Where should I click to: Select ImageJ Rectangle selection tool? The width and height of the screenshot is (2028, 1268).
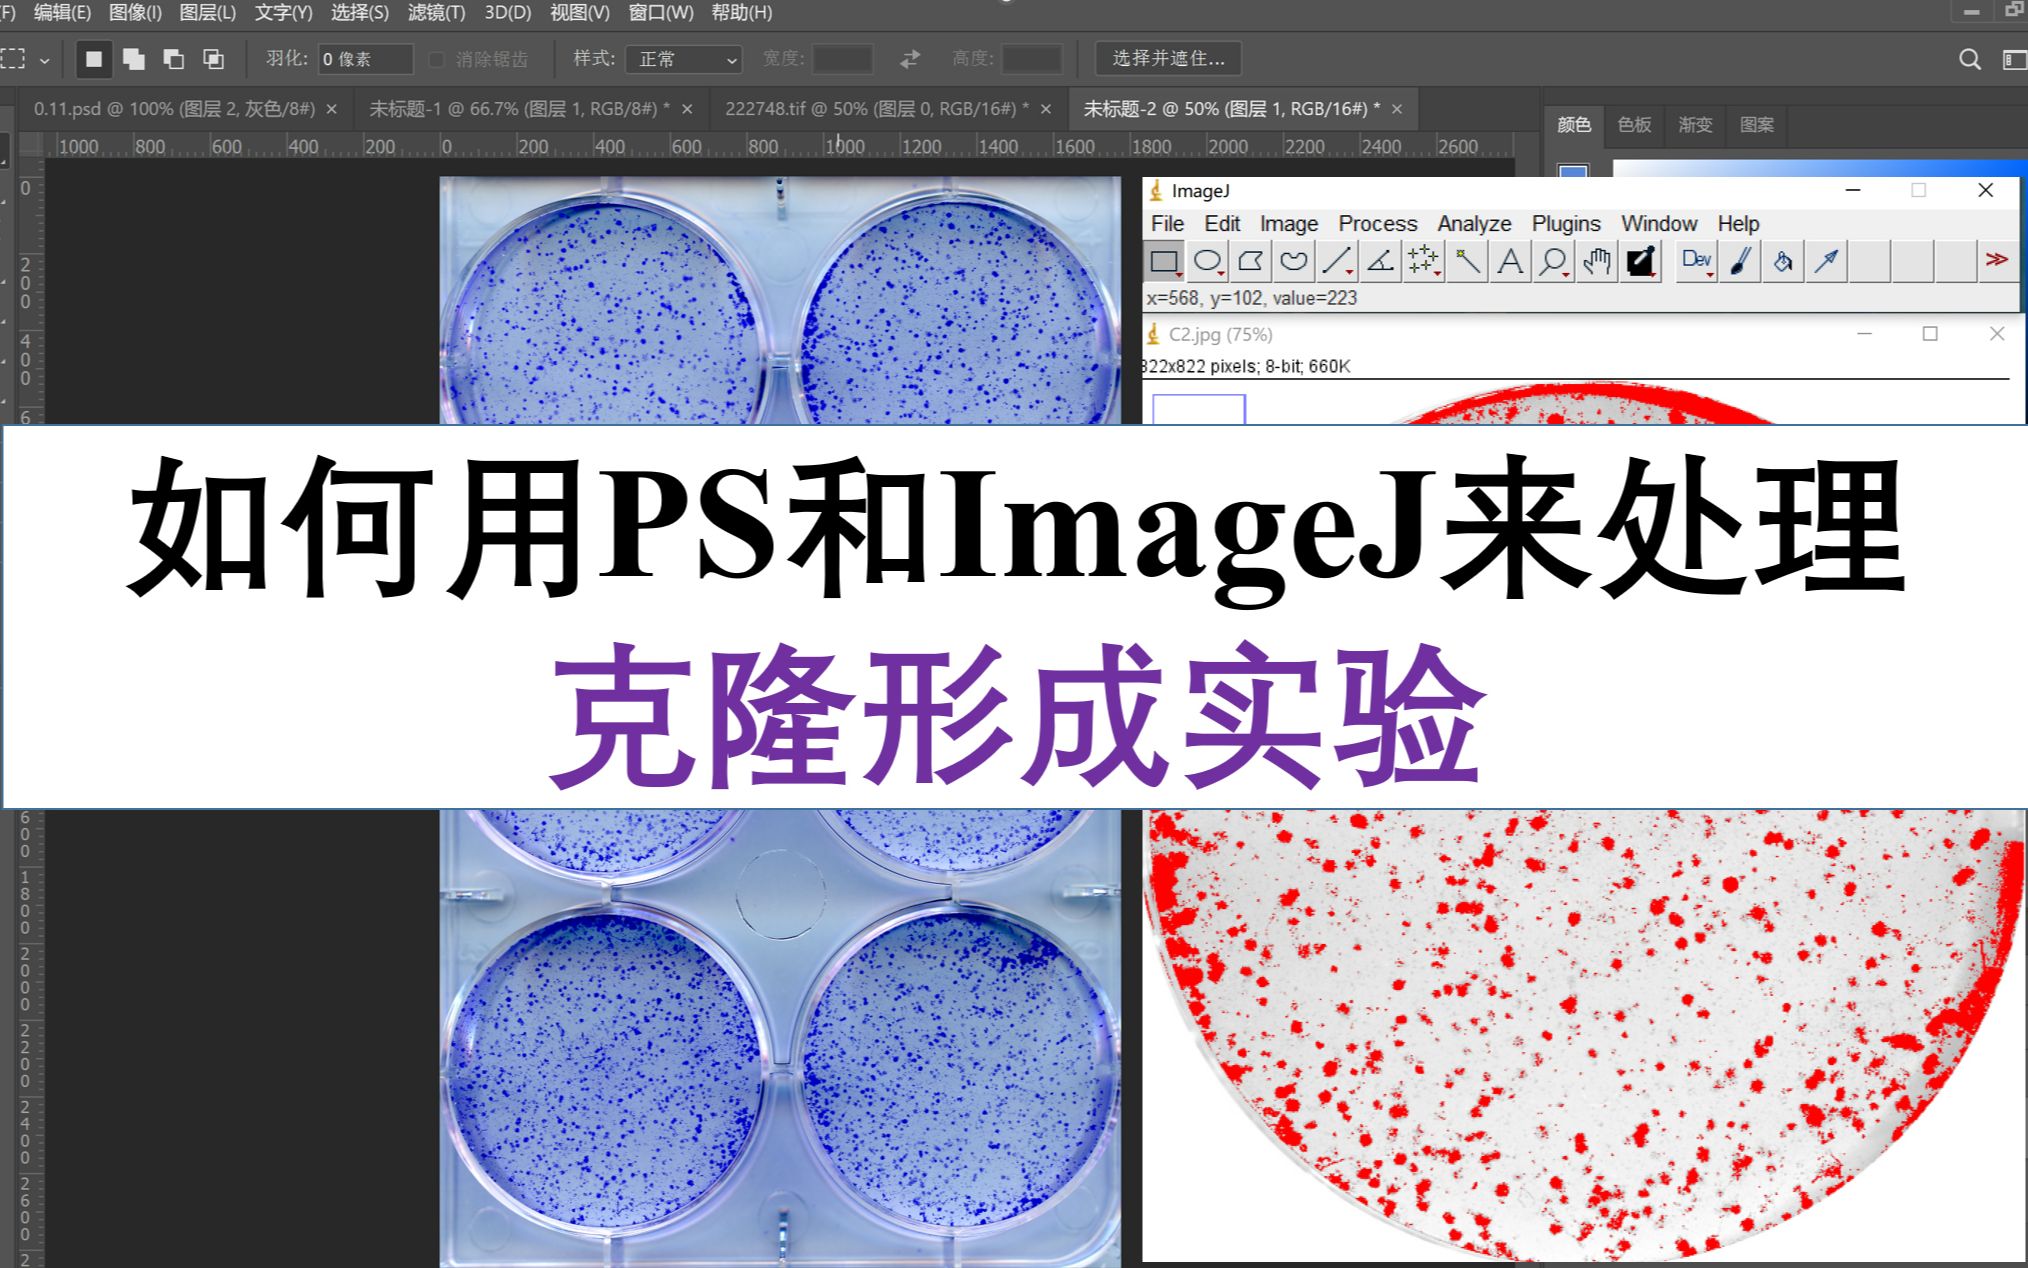[x=1164, y=262]
